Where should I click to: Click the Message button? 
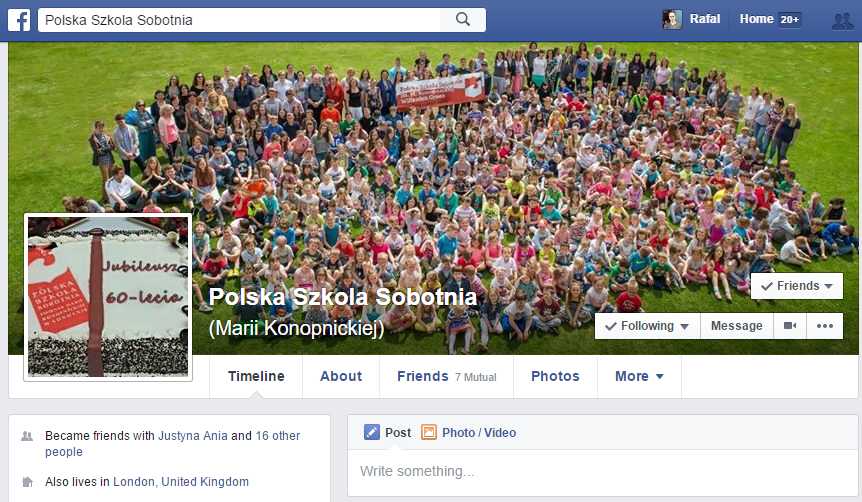tap(737, 326)
